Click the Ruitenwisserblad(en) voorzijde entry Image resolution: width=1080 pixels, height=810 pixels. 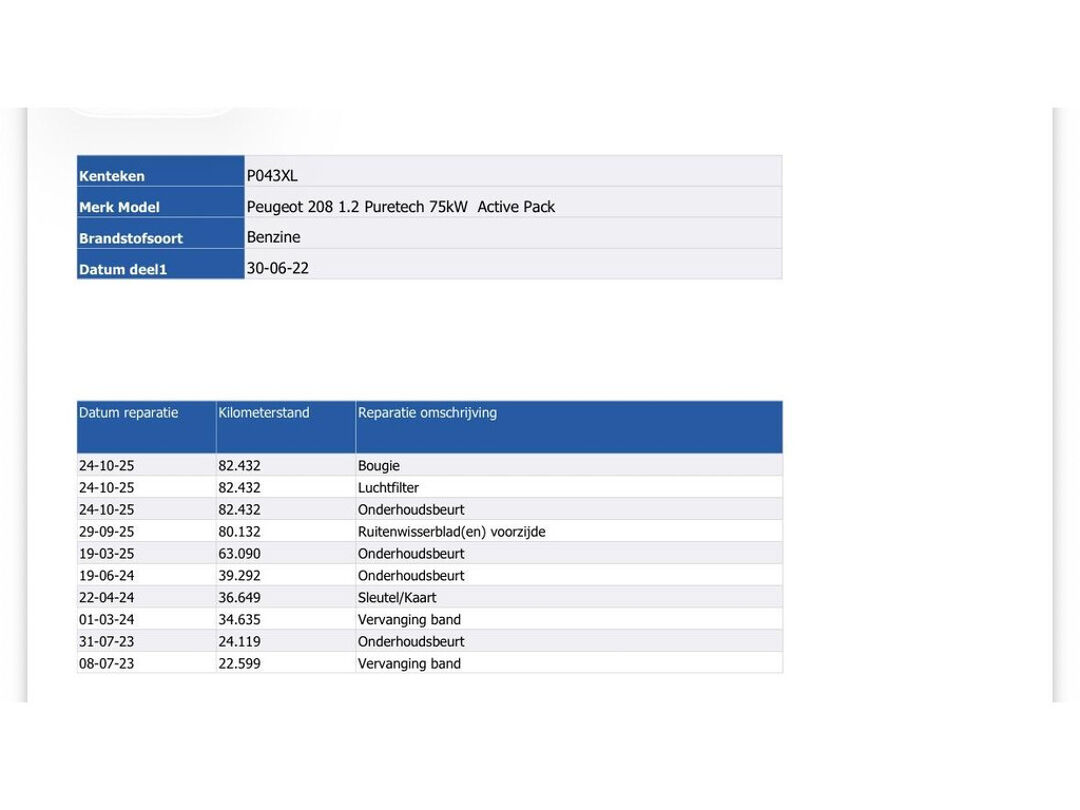[x=452, y=532]
